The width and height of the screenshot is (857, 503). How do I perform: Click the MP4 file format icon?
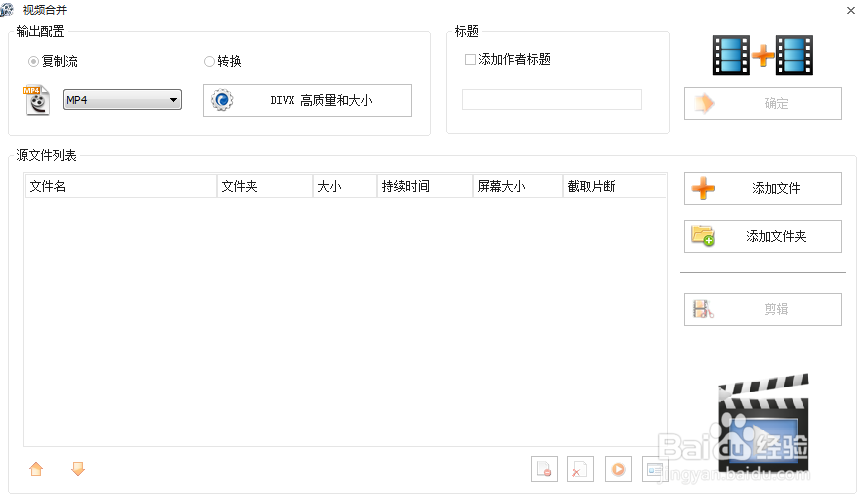37,100
